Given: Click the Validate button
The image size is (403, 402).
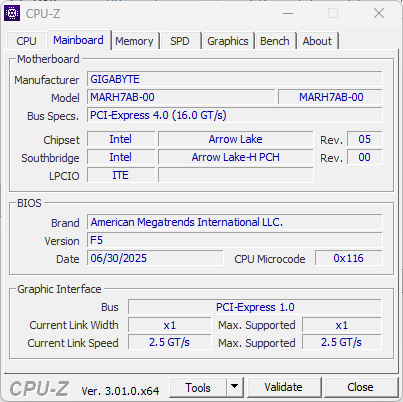Looking at the screenshot, I should (x=284, y=387).
